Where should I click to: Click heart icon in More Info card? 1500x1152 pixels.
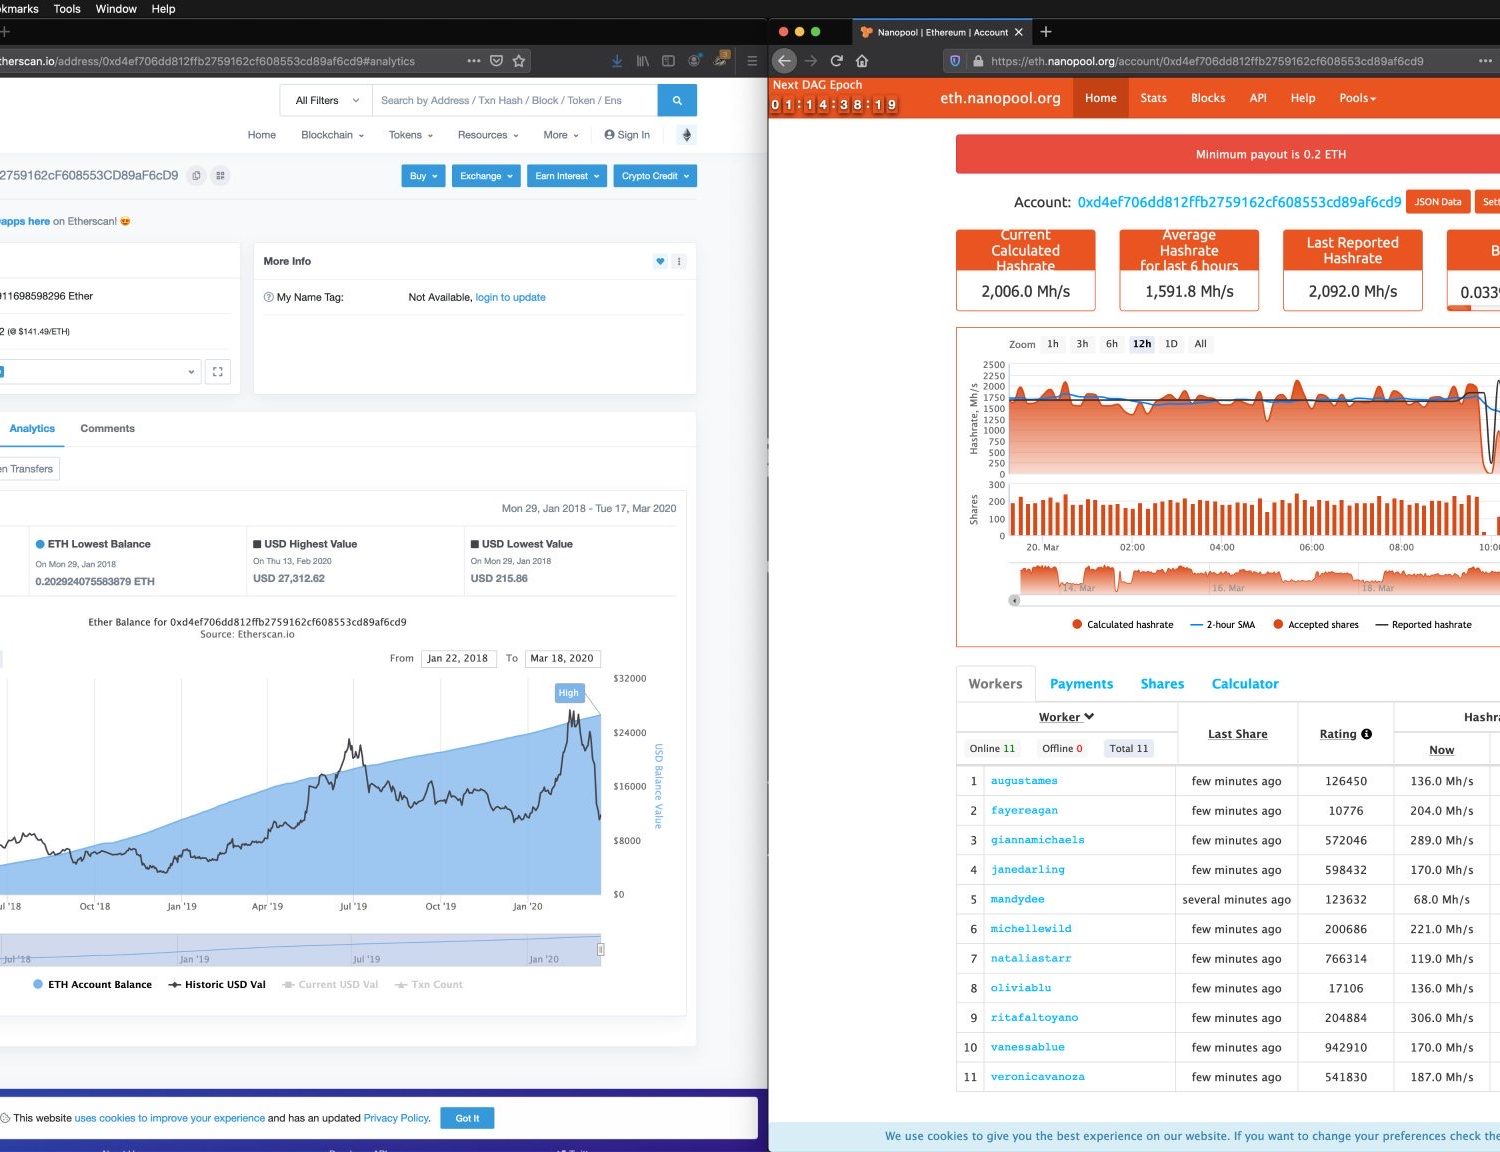(x=660, y=262)
